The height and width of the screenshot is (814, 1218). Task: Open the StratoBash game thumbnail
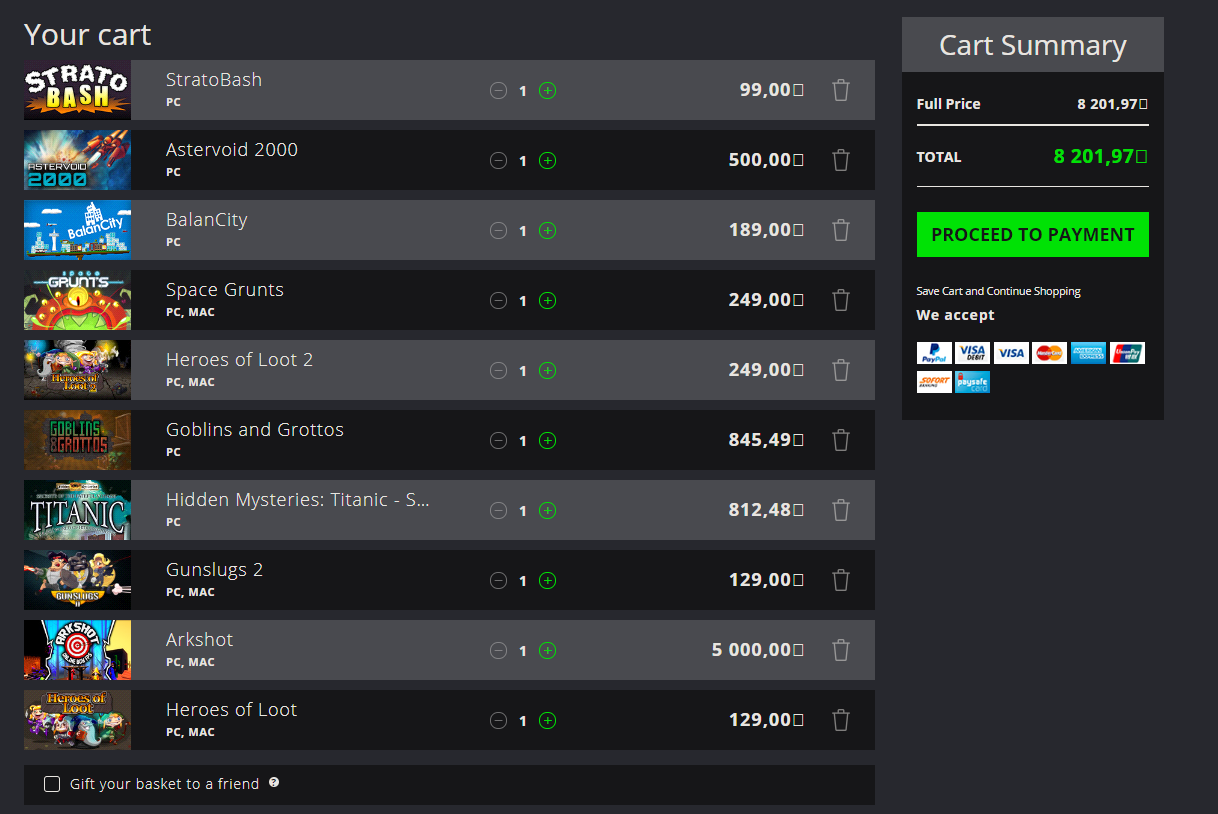click(x=77, y=90)
